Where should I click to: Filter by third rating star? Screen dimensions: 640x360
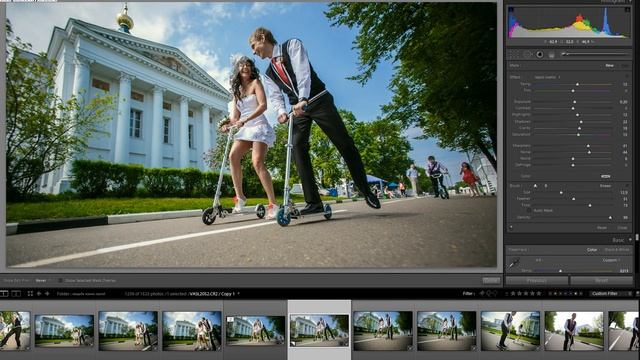[x=526, y=293]
